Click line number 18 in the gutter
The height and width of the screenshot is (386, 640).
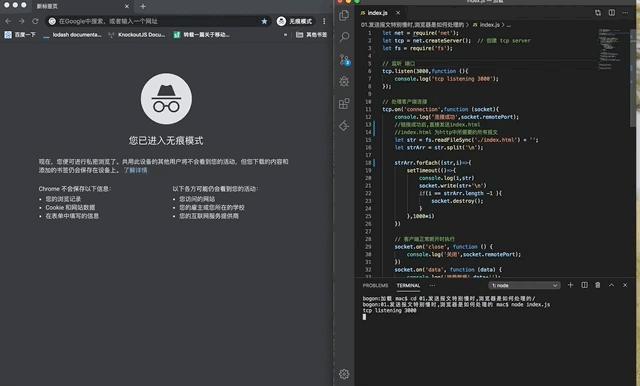point(368,163)
